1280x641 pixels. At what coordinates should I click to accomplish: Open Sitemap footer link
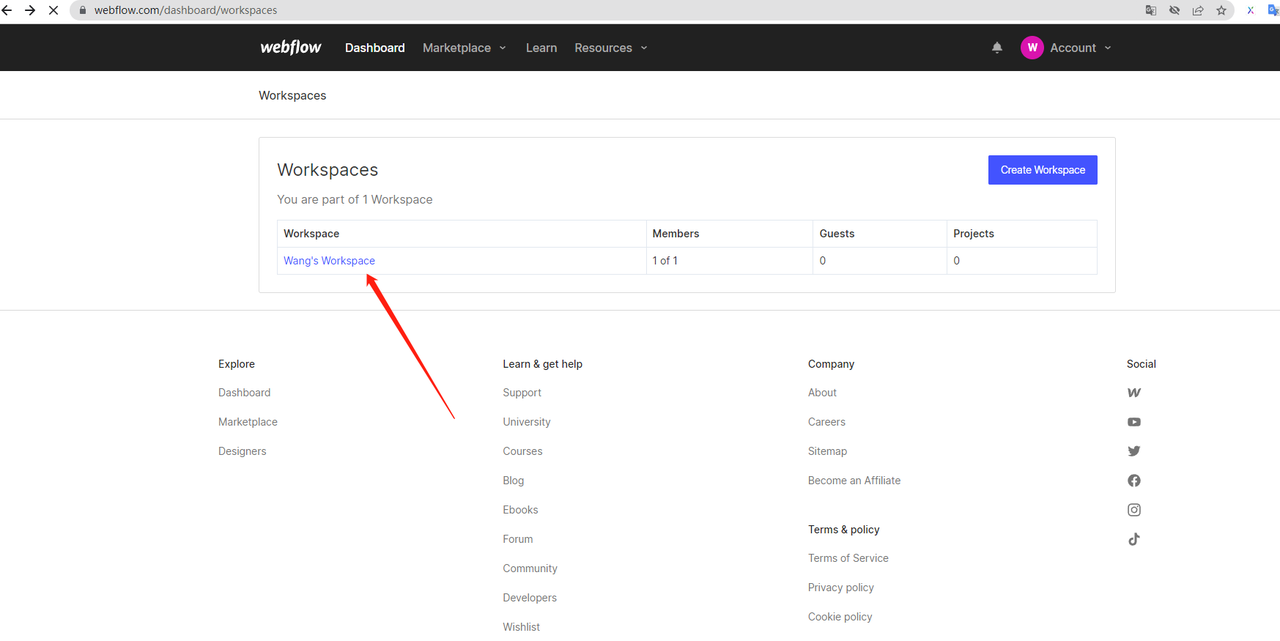click(x=827, y=451)
